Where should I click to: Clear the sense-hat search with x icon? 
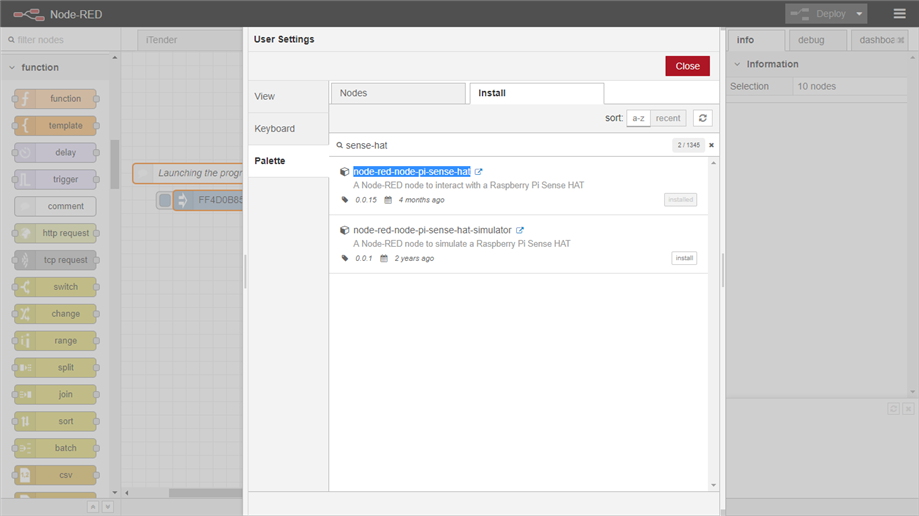point(712,145)
